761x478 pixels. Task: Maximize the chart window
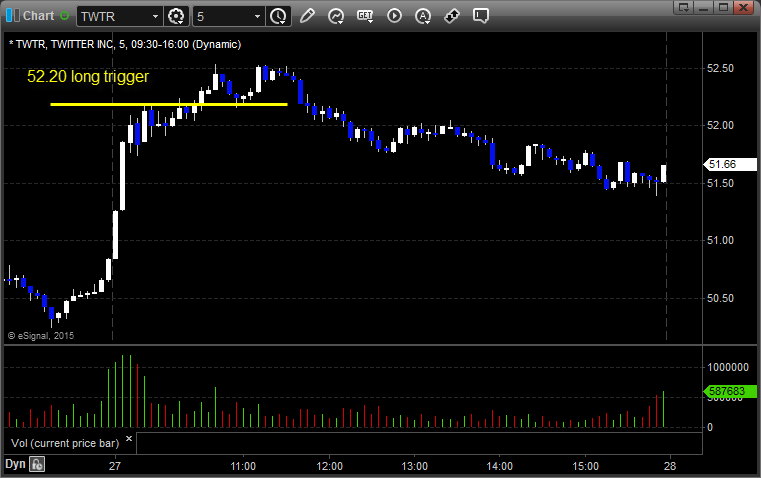click(723, 7)
